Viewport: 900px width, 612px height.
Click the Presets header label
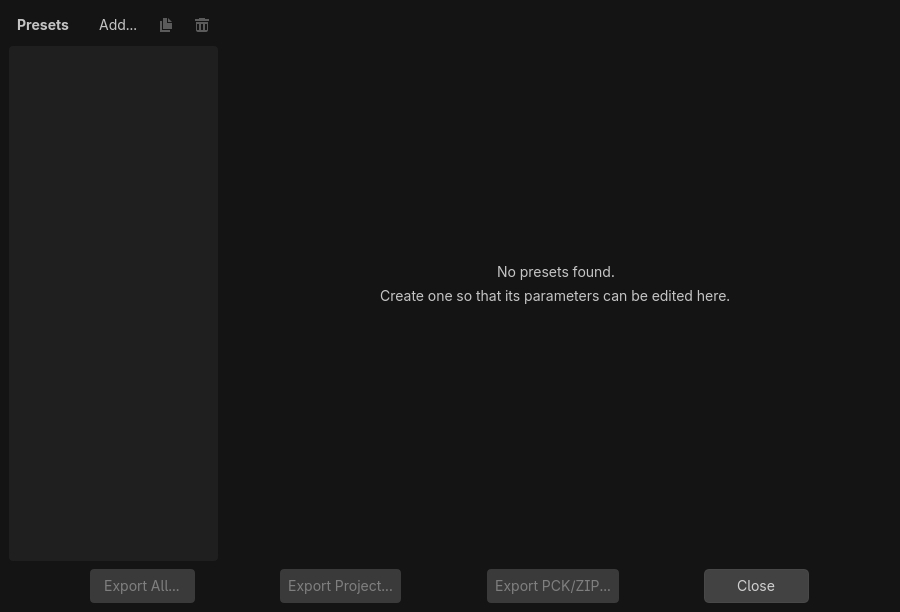[x=43, y=24]
